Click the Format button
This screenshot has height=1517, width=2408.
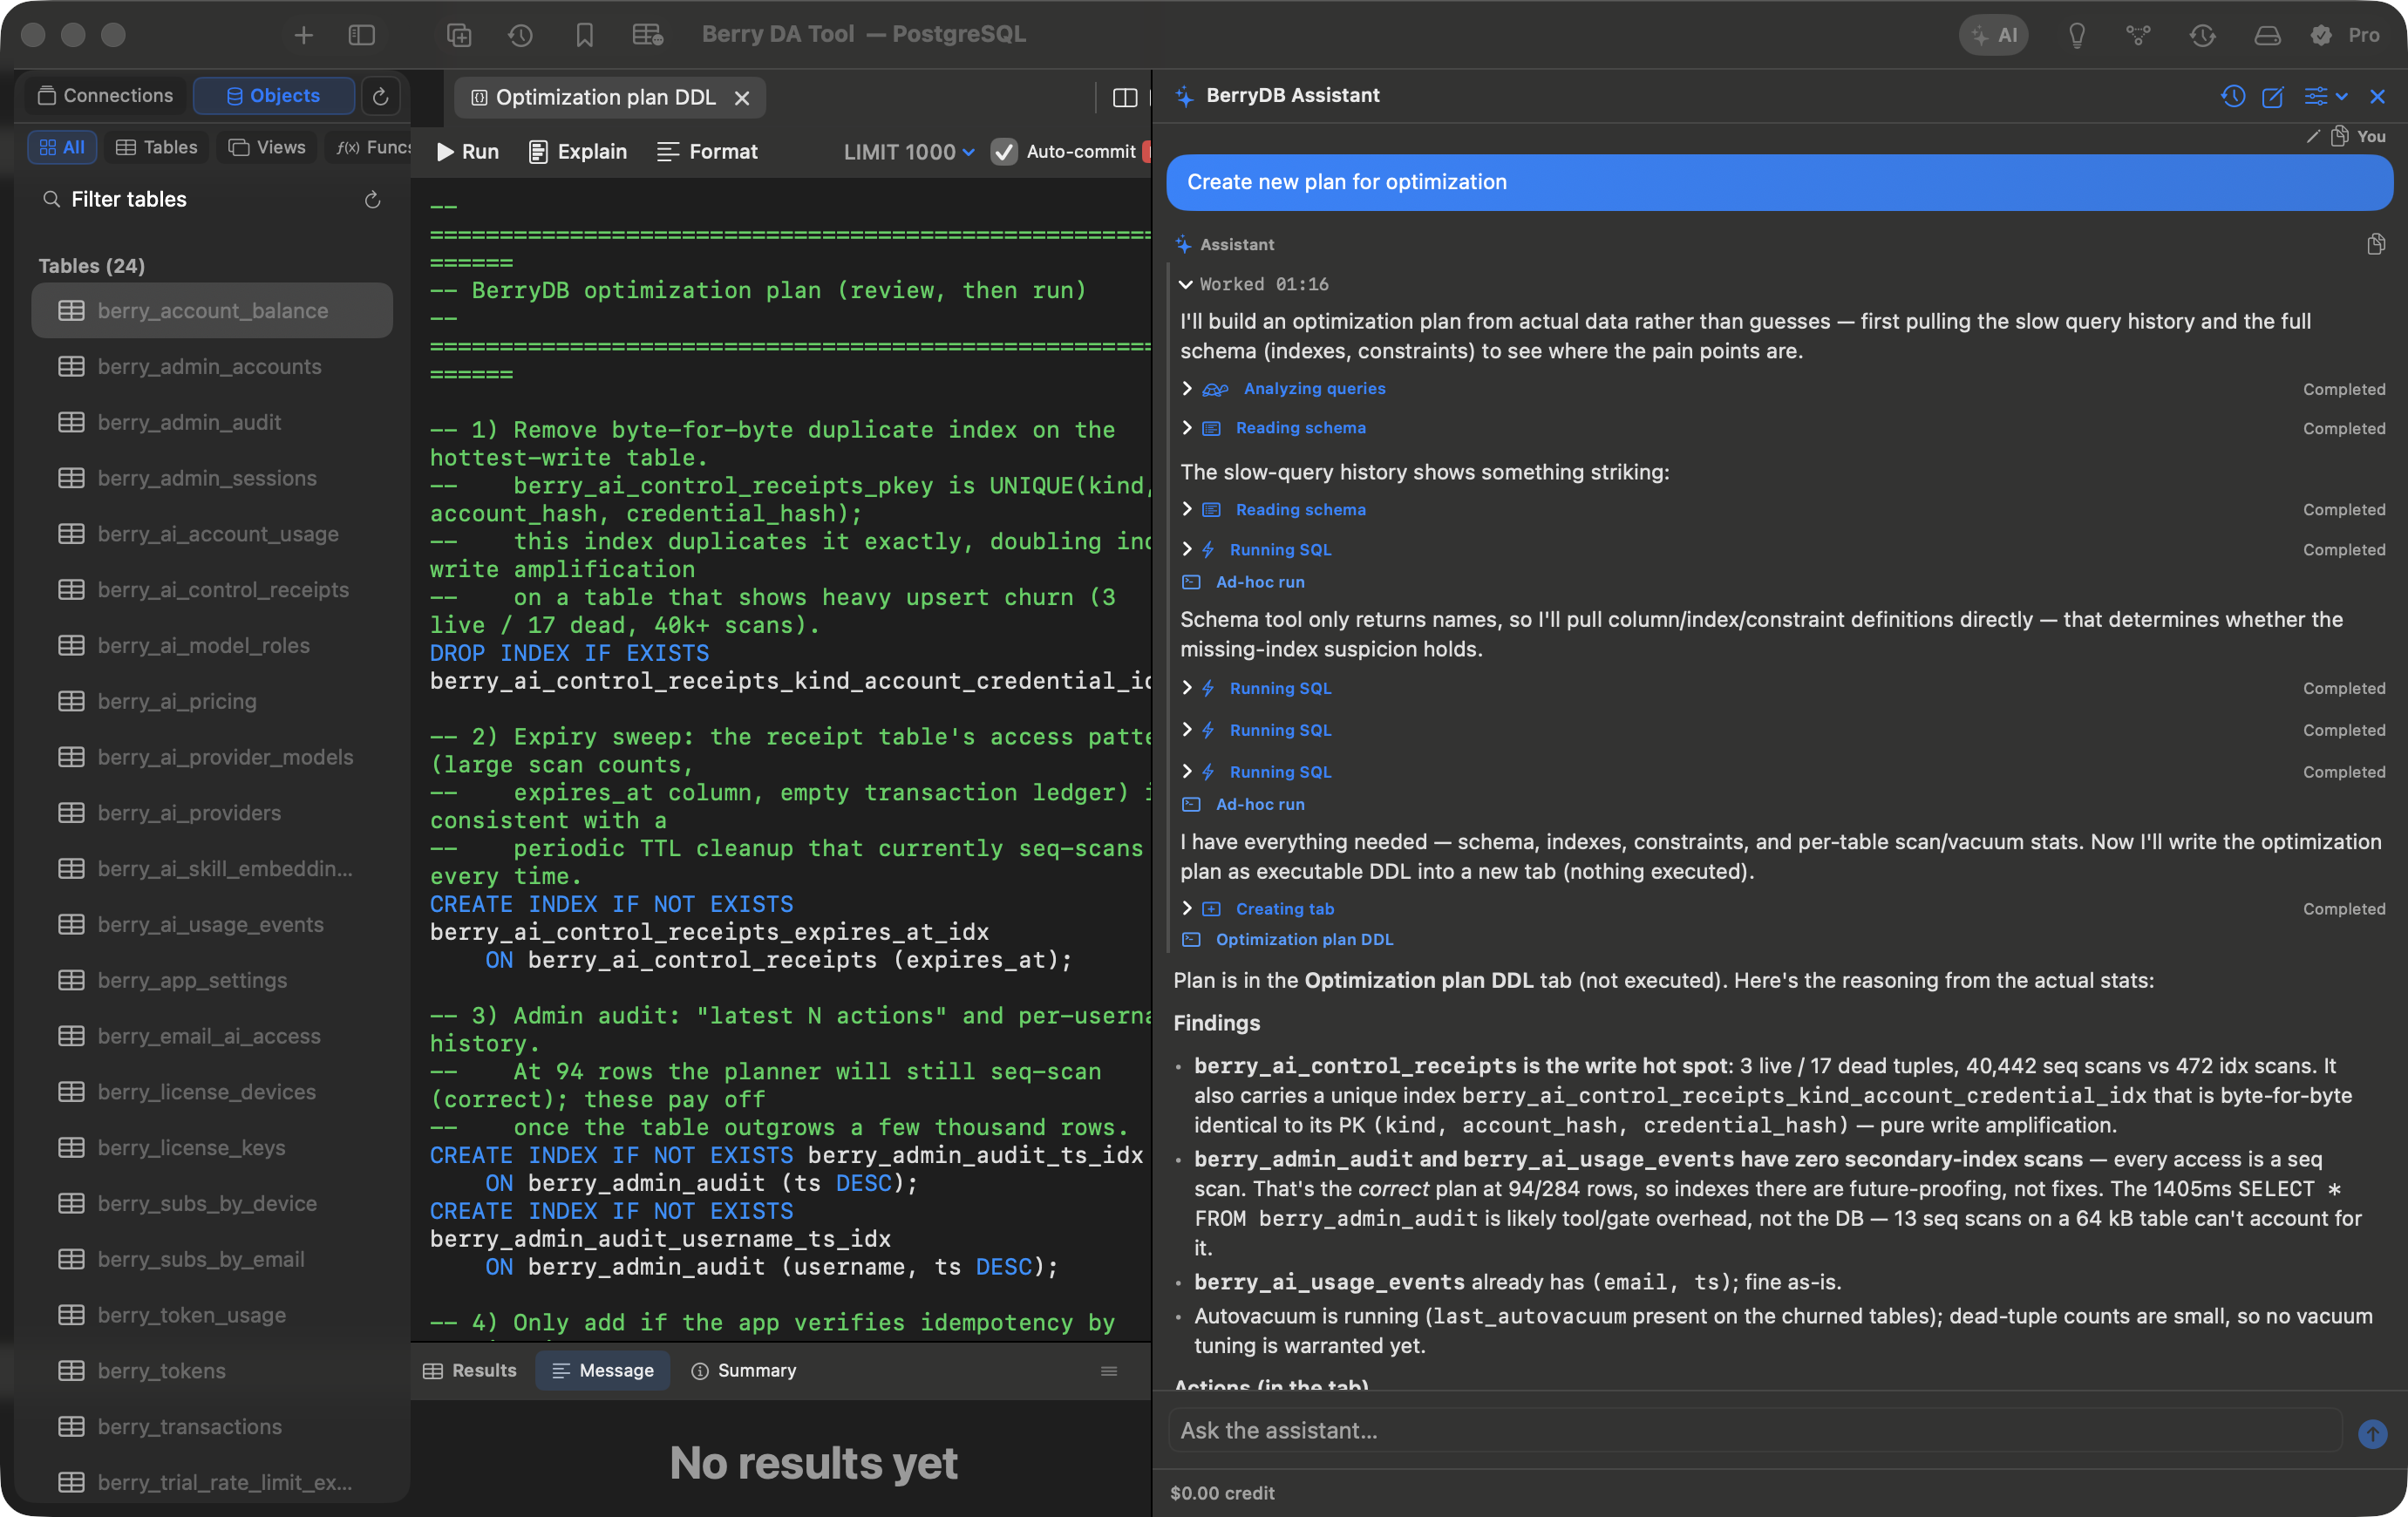coord(707,152)
